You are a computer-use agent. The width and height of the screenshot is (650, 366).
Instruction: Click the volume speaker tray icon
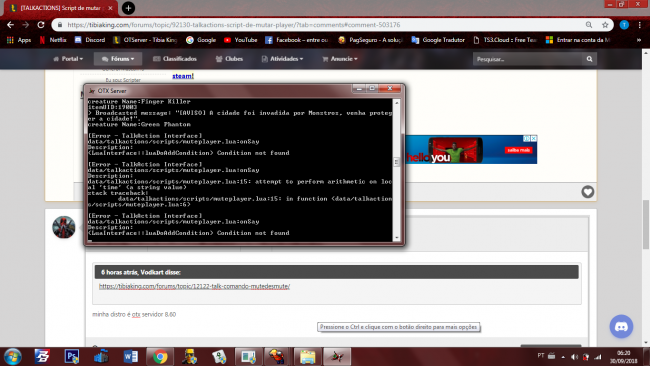574,356
